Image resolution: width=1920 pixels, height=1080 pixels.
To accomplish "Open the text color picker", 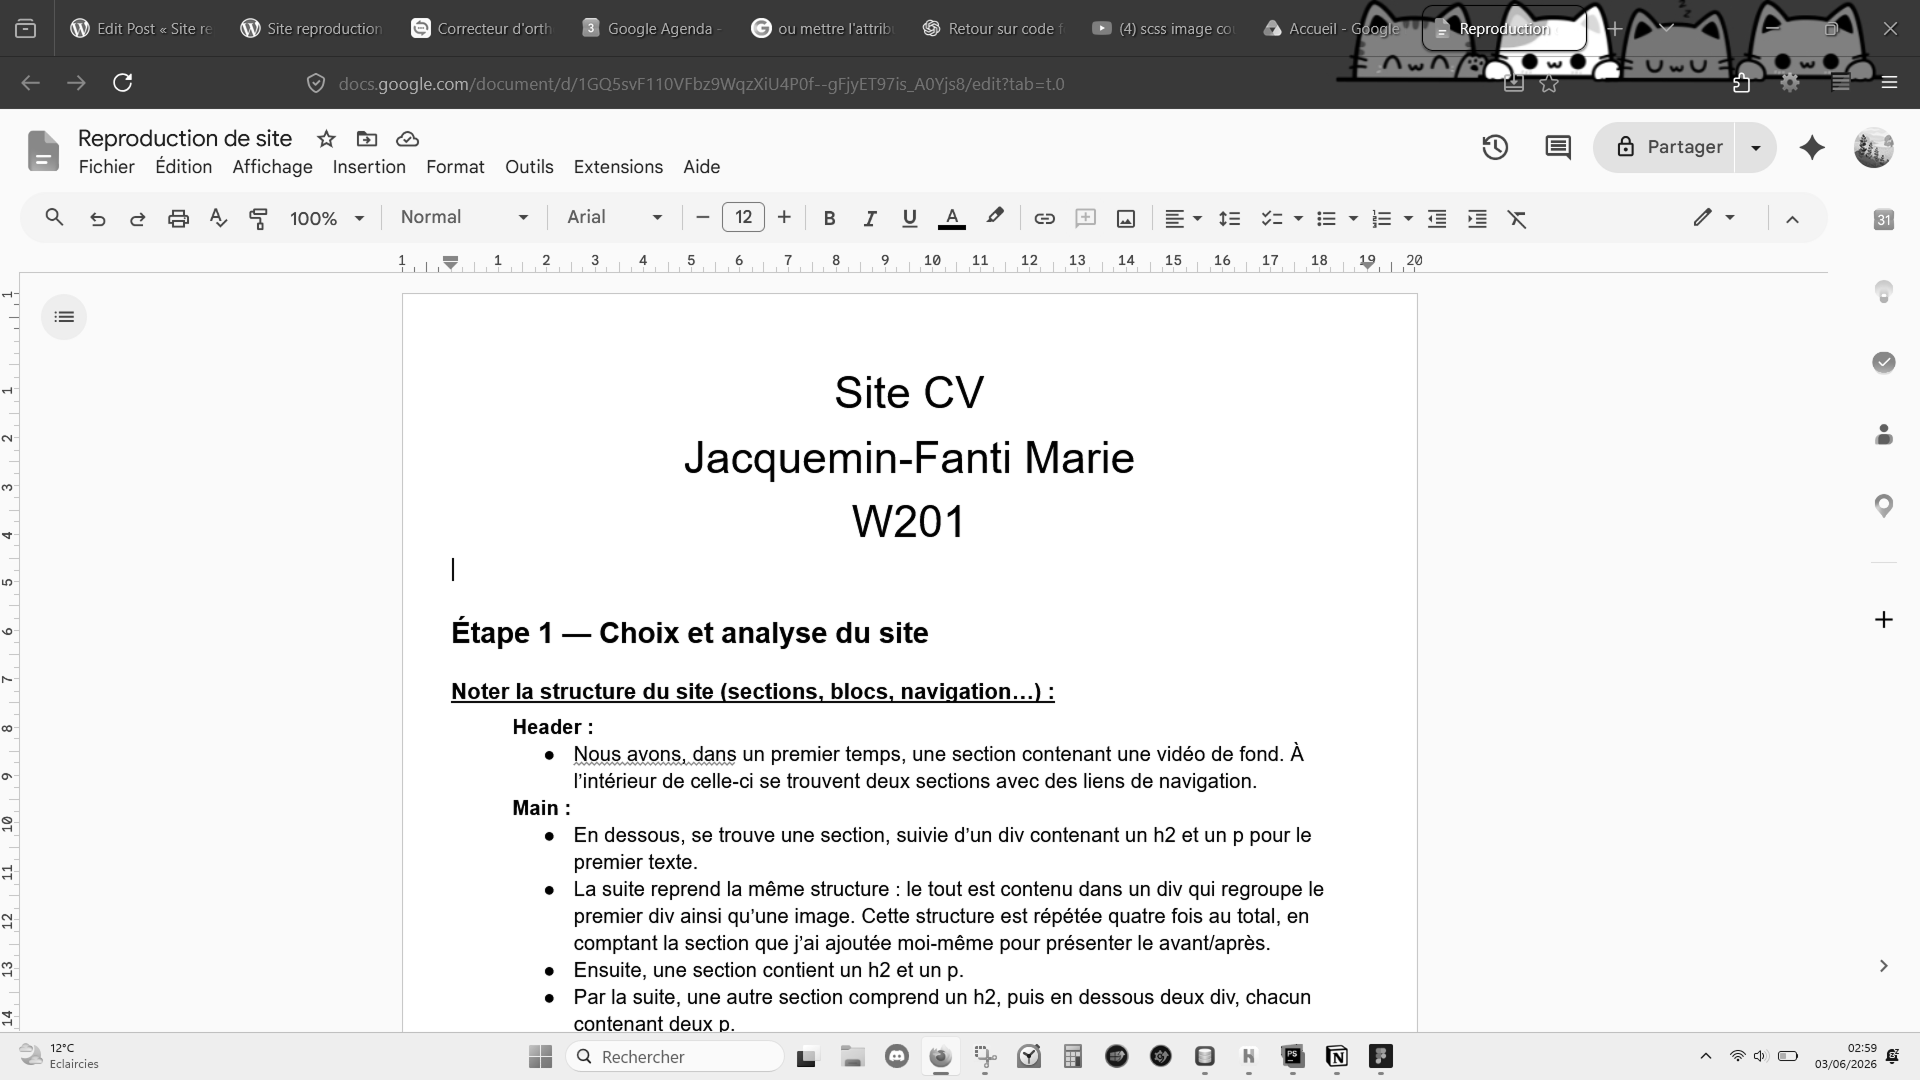I will tap(952, 218).
